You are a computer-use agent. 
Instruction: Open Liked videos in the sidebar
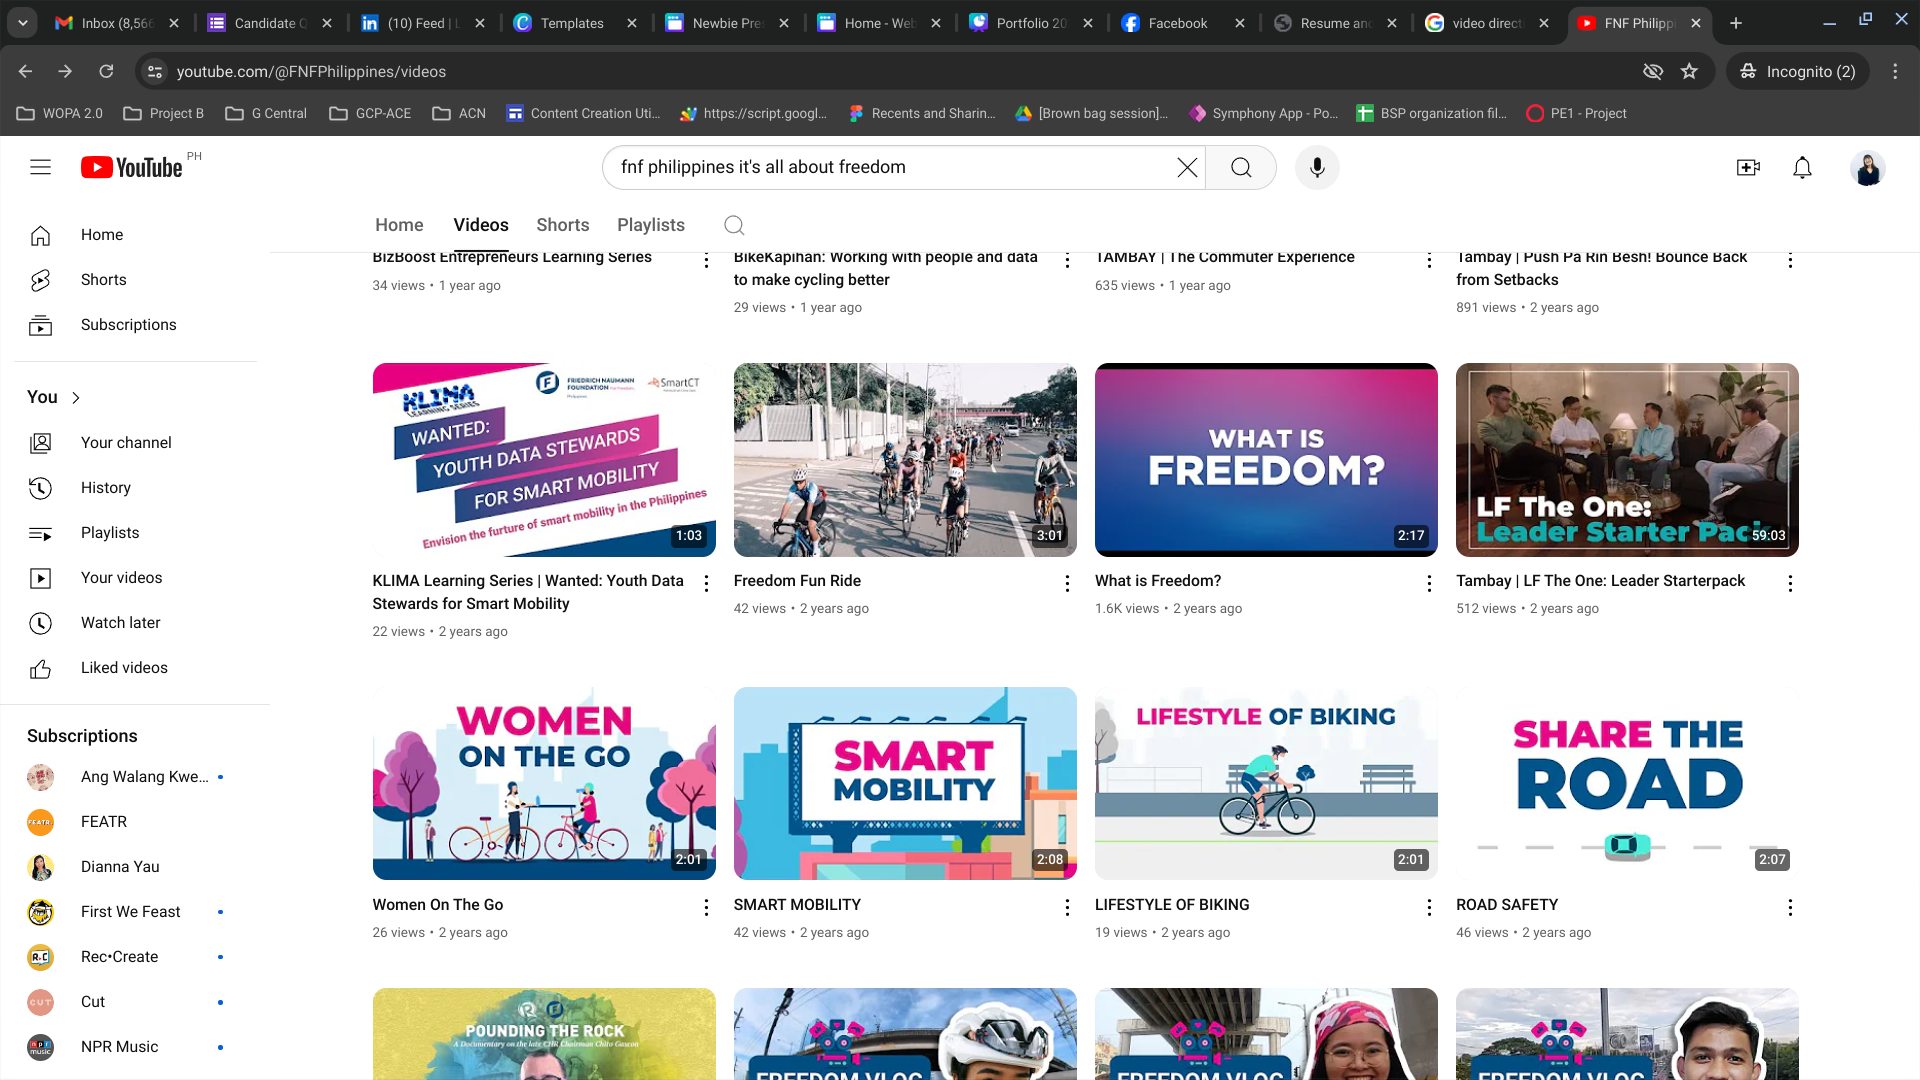click(135, 668)
